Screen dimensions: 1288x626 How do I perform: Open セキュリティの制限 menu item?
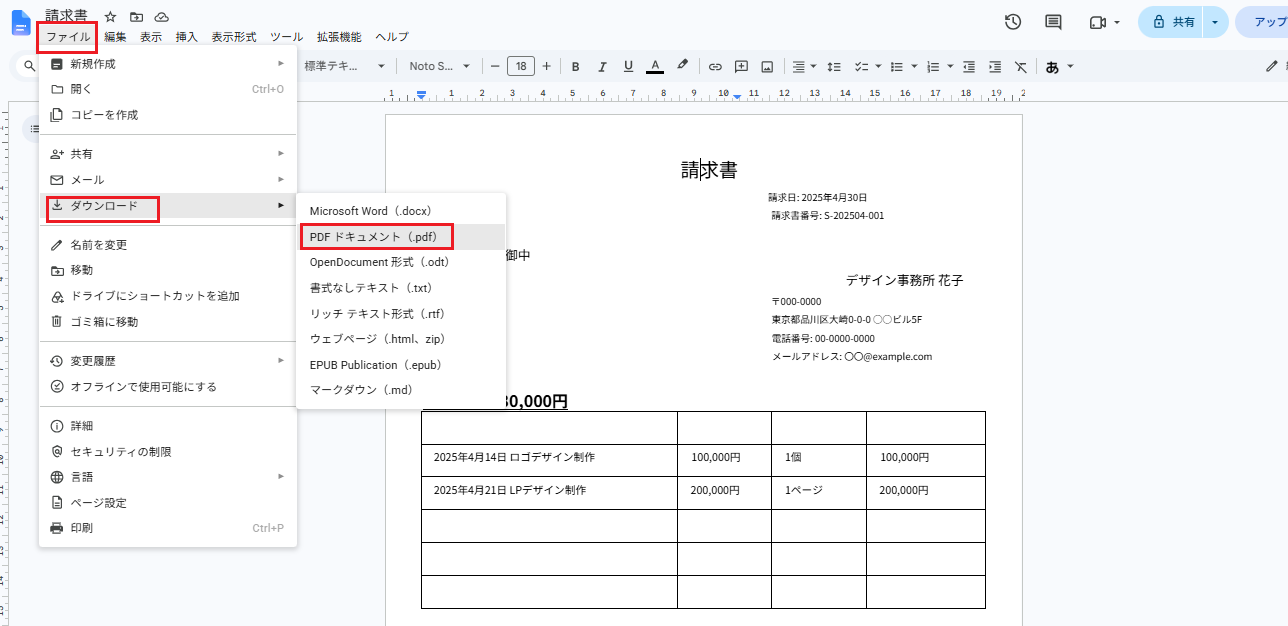tap(168, 452)
